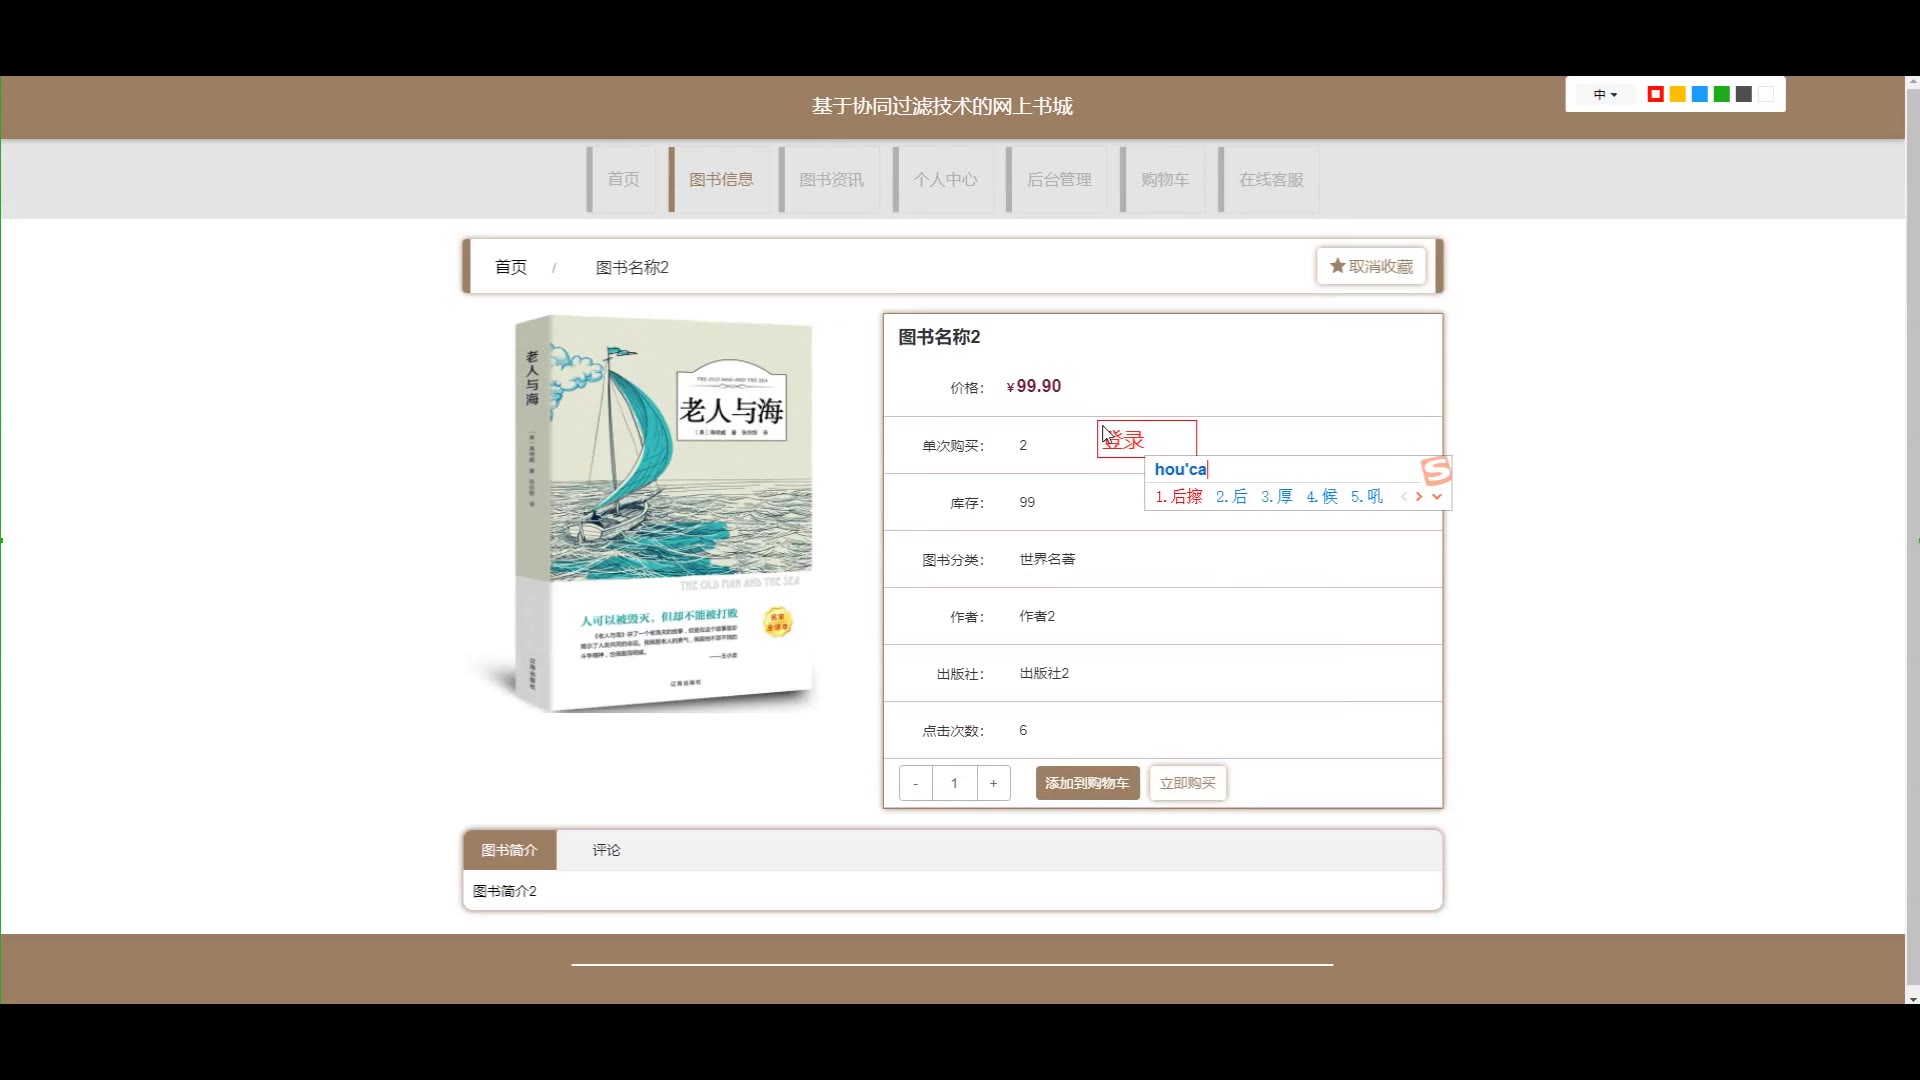
Task: Choose IME candidate 2. 后
Action: pyautogui.click(x=1231, y=496)
